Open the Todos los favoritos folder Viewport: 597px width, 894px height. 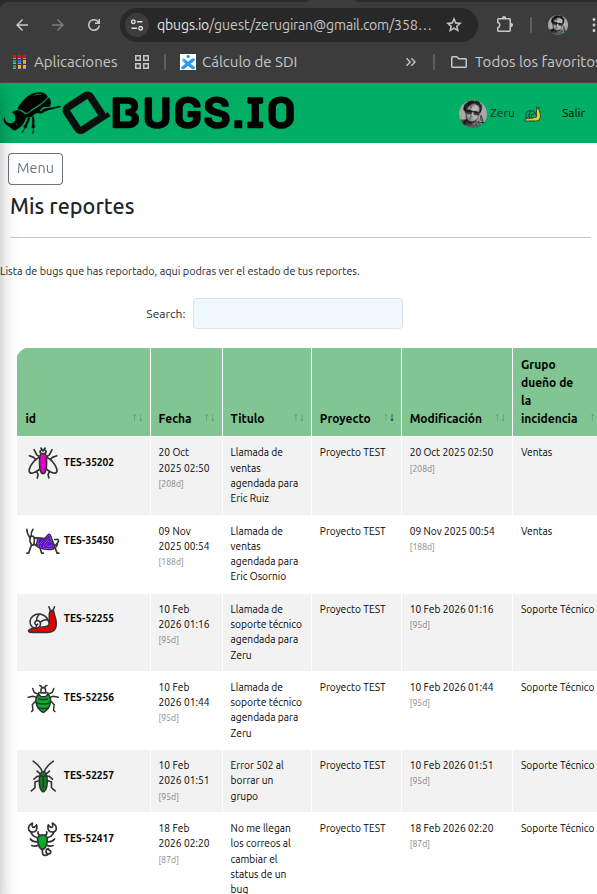click(x=523, y=62)
